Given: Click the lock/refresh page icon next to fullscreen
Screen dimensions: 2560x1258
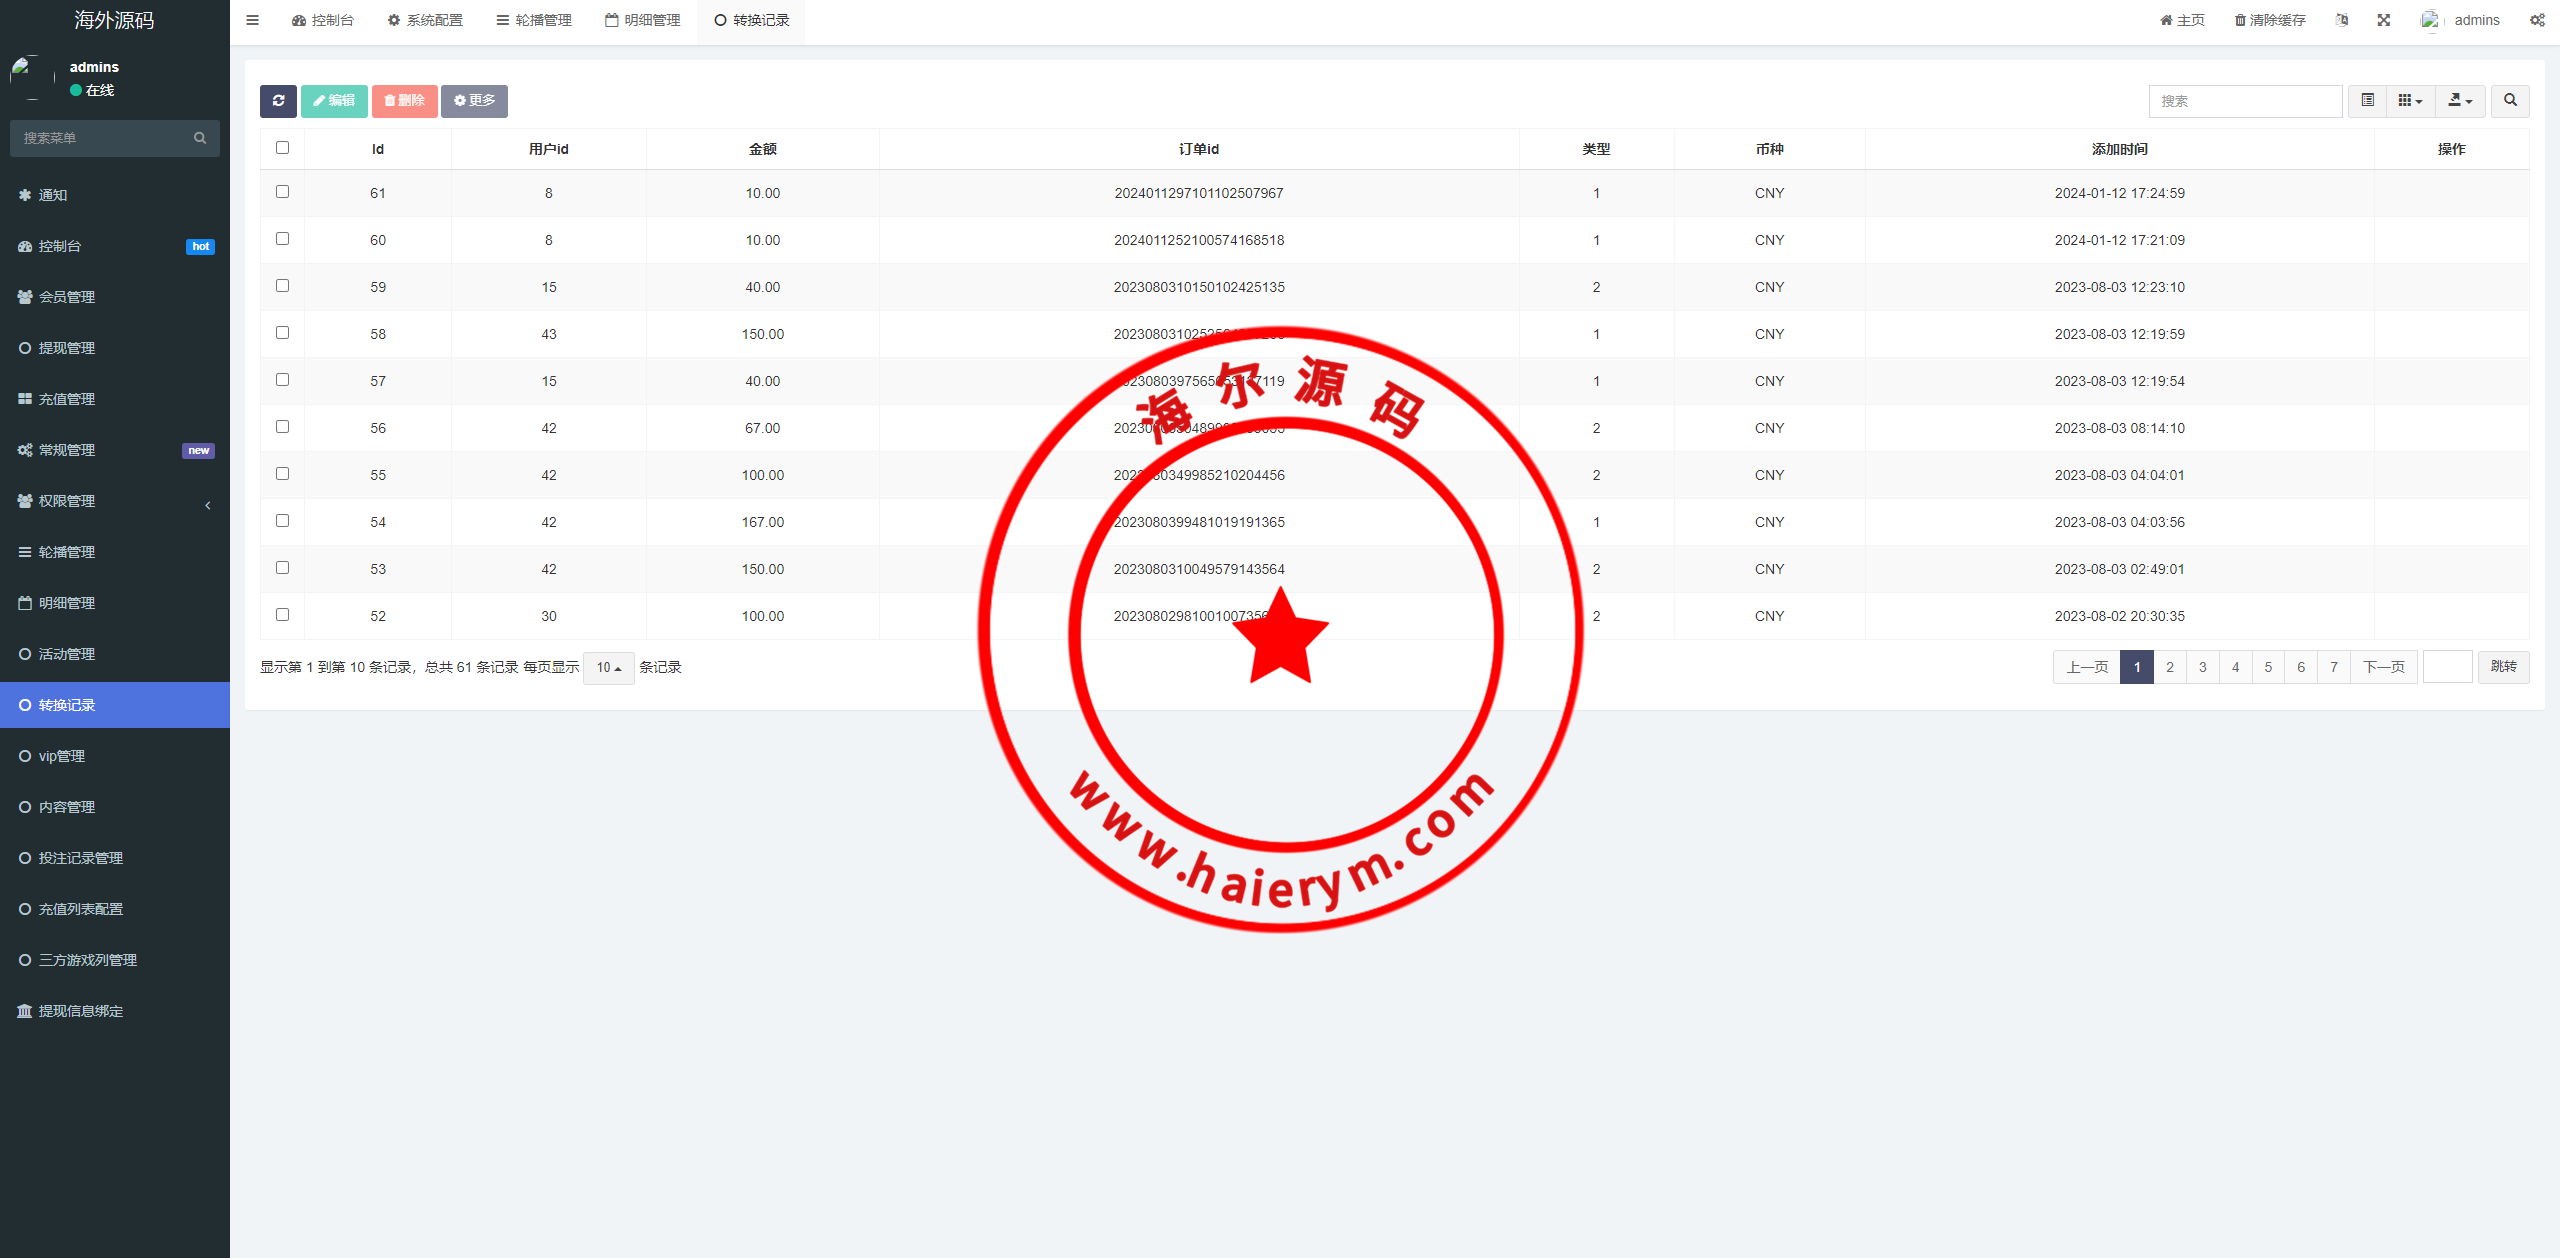Looking at the screenshot, I should coord(2341,19).
